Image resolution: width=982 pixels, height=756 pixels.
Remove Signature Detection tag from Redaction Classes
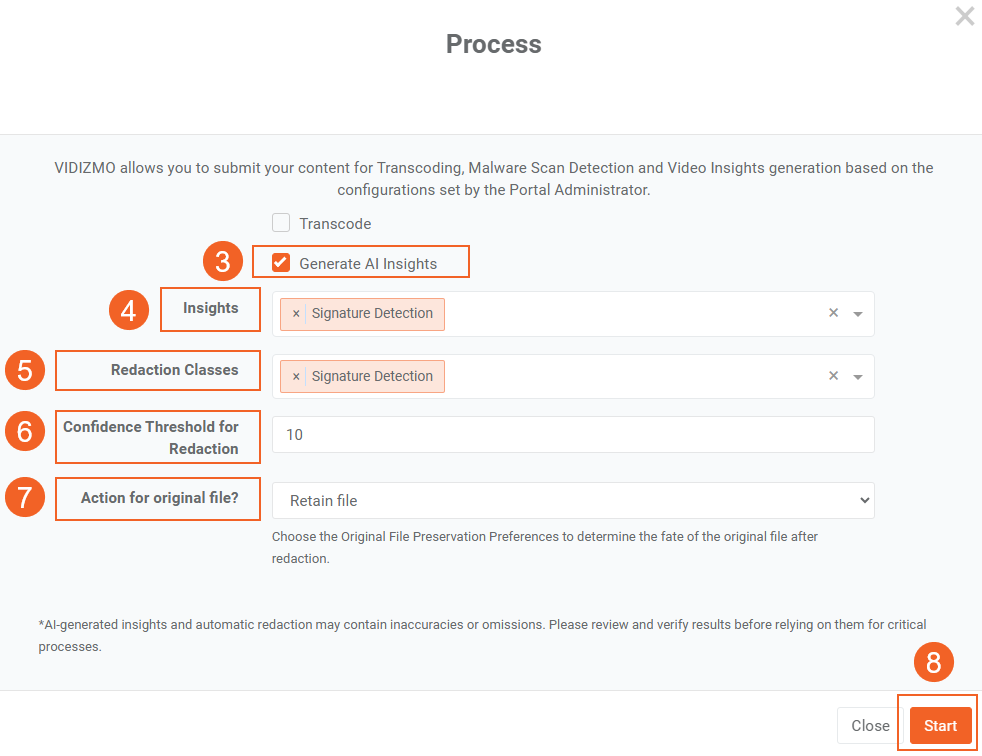coord(296,377)
